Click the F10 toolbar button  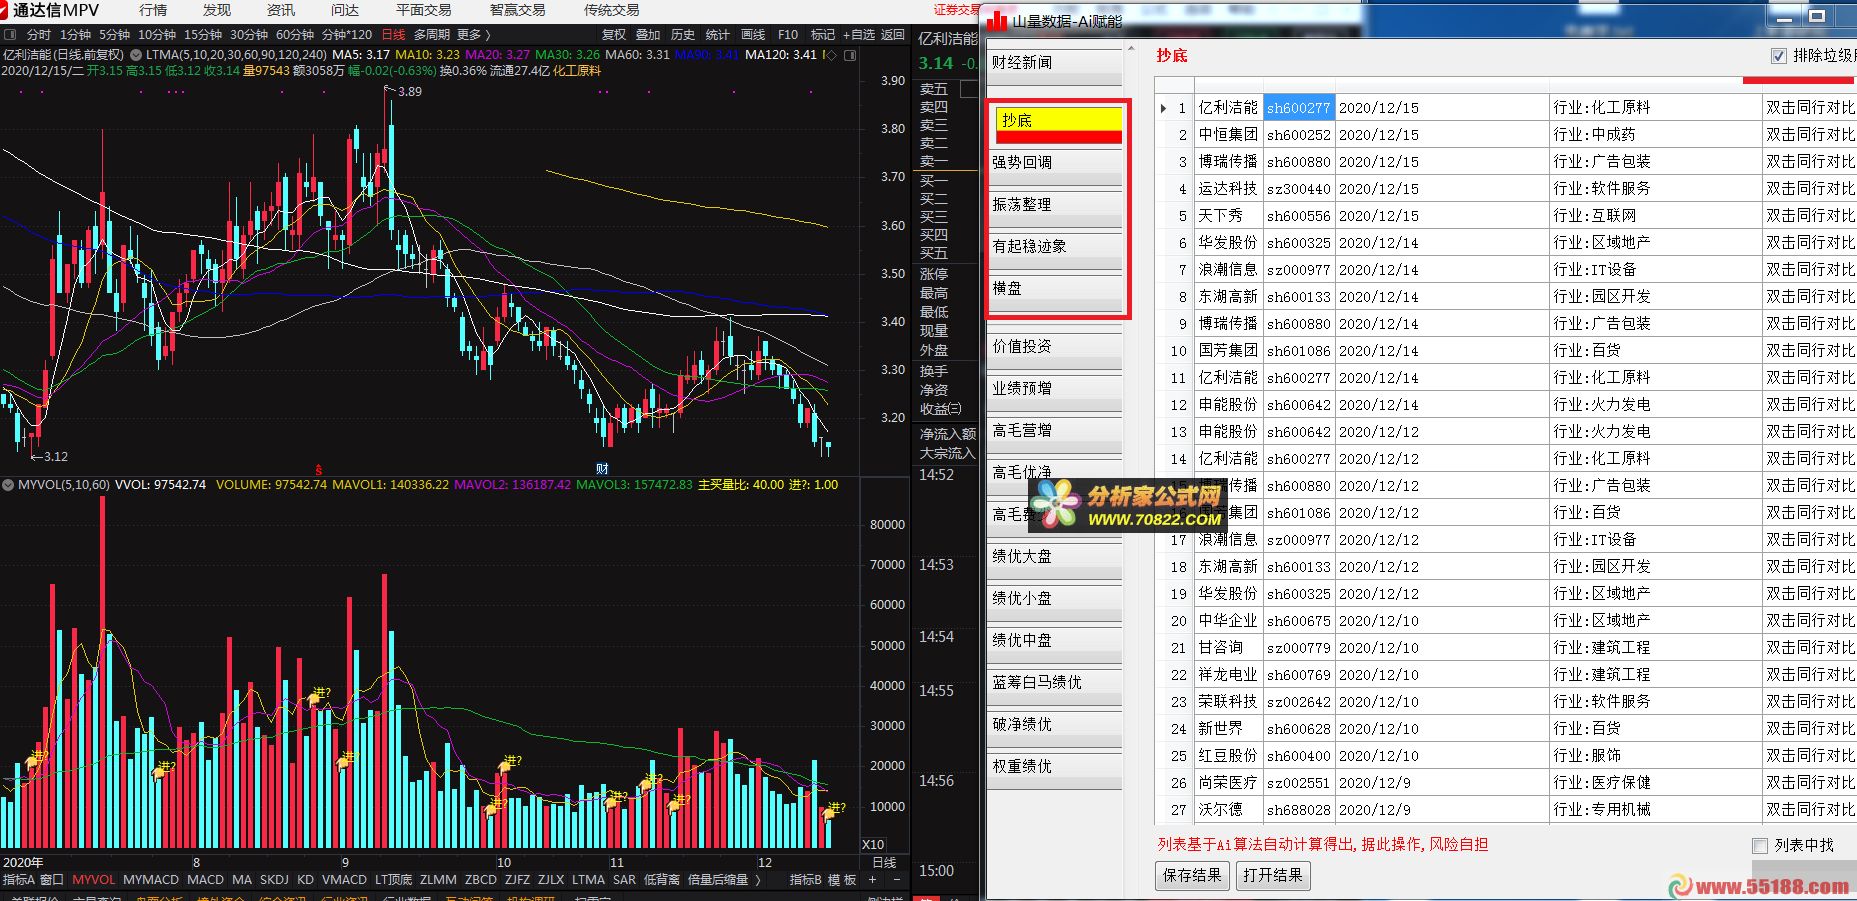pyautogui.click(x=788, y=35)
